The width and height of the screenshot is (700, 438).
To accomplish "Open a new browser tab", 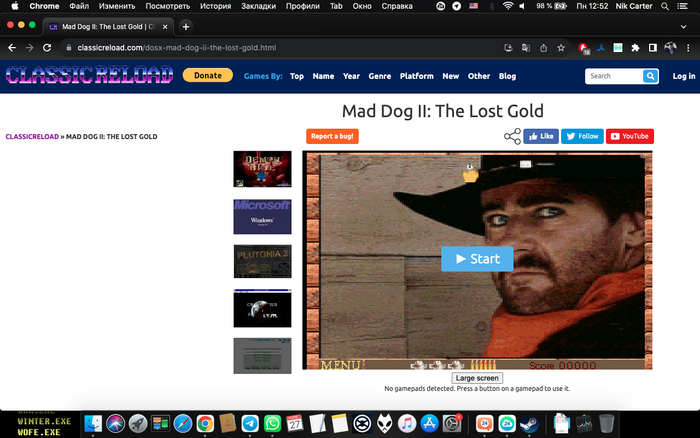I will 186,27.
